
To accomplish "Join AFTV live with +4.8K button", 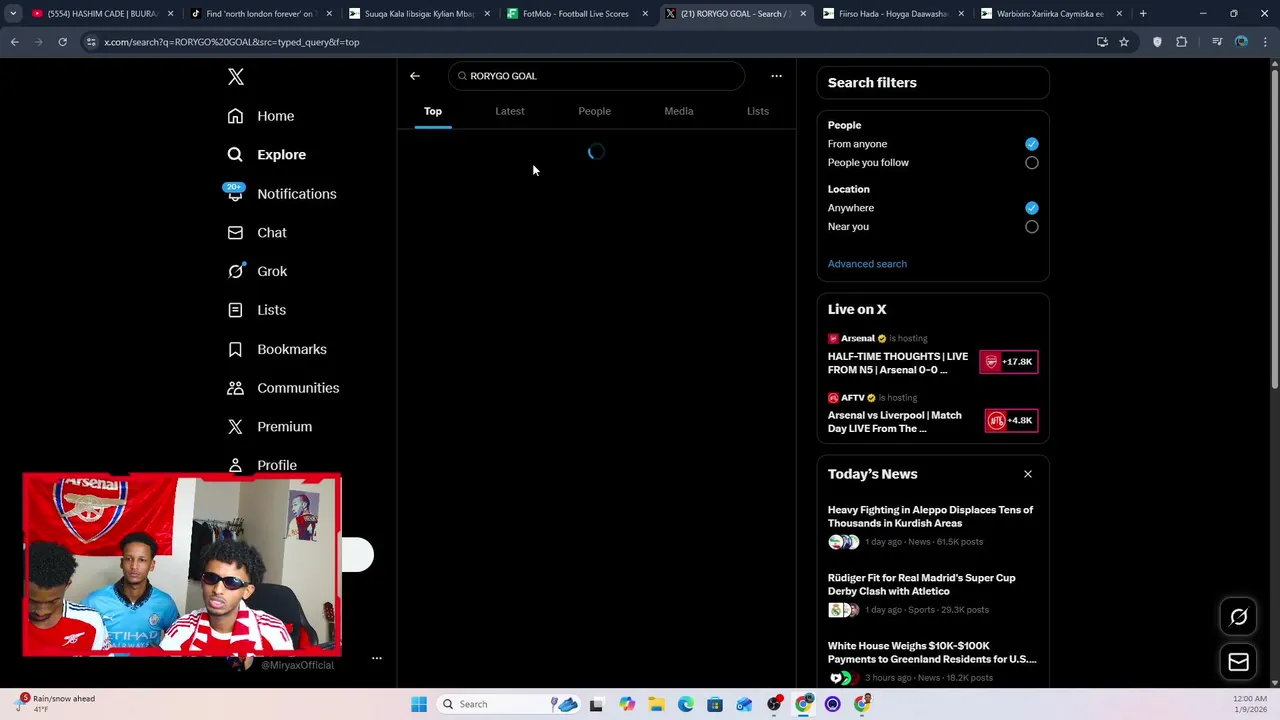I will (1012, 421).
